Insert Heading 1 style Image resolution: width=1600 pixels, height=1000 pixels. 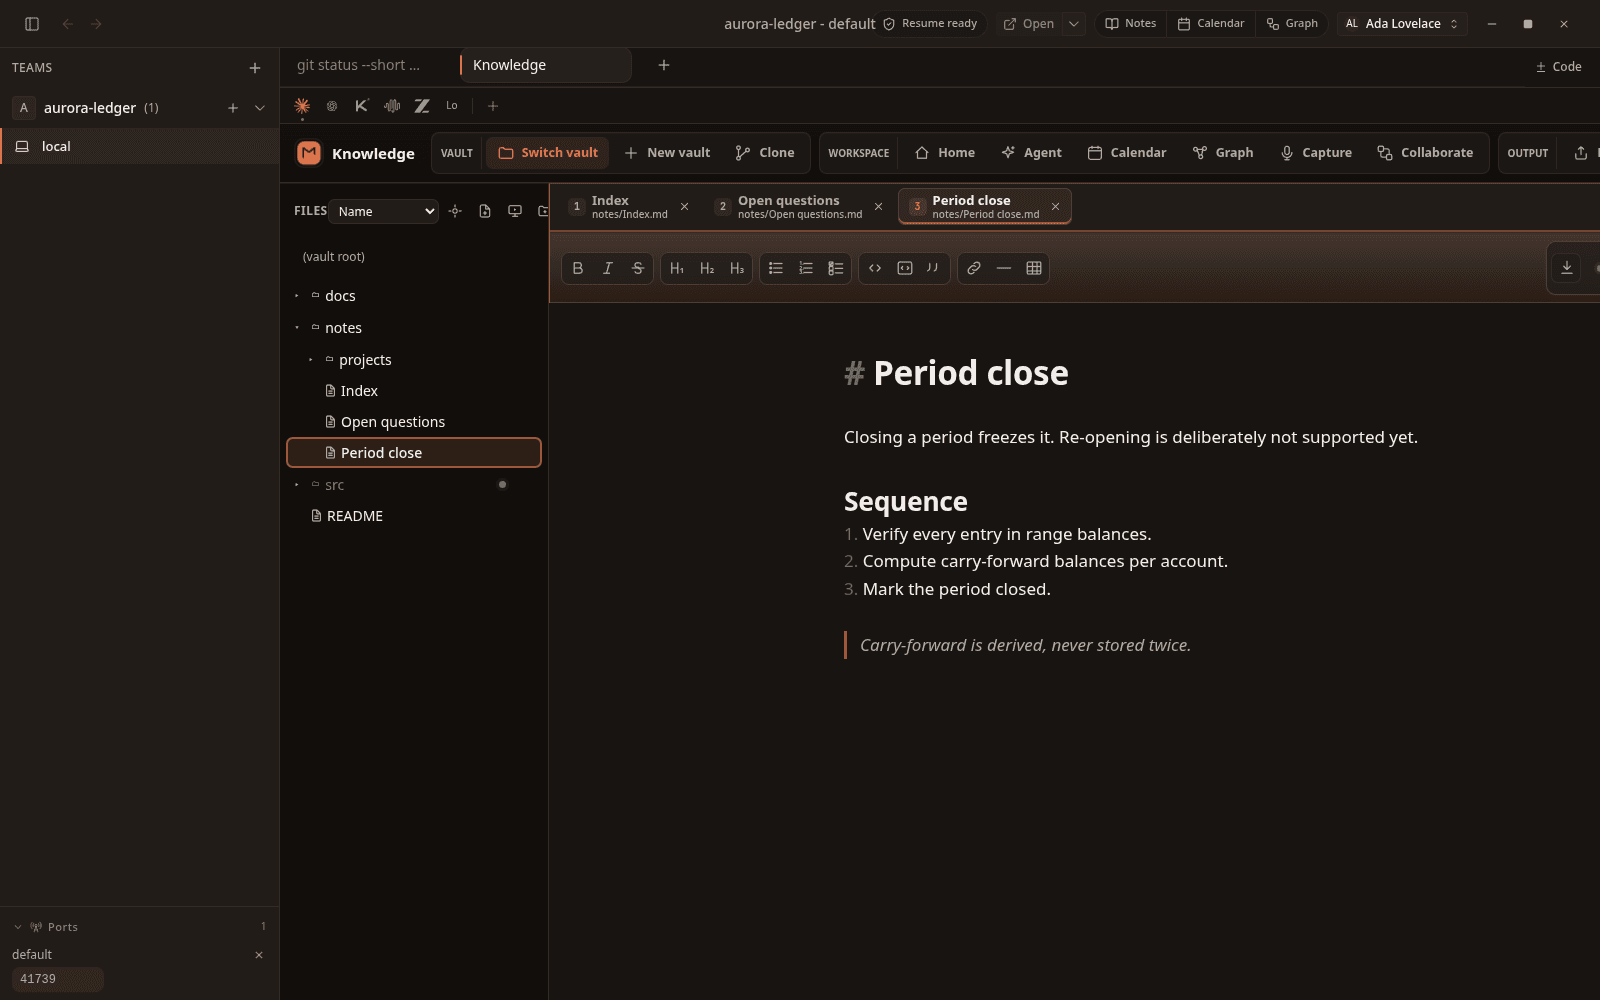point(677,268)
